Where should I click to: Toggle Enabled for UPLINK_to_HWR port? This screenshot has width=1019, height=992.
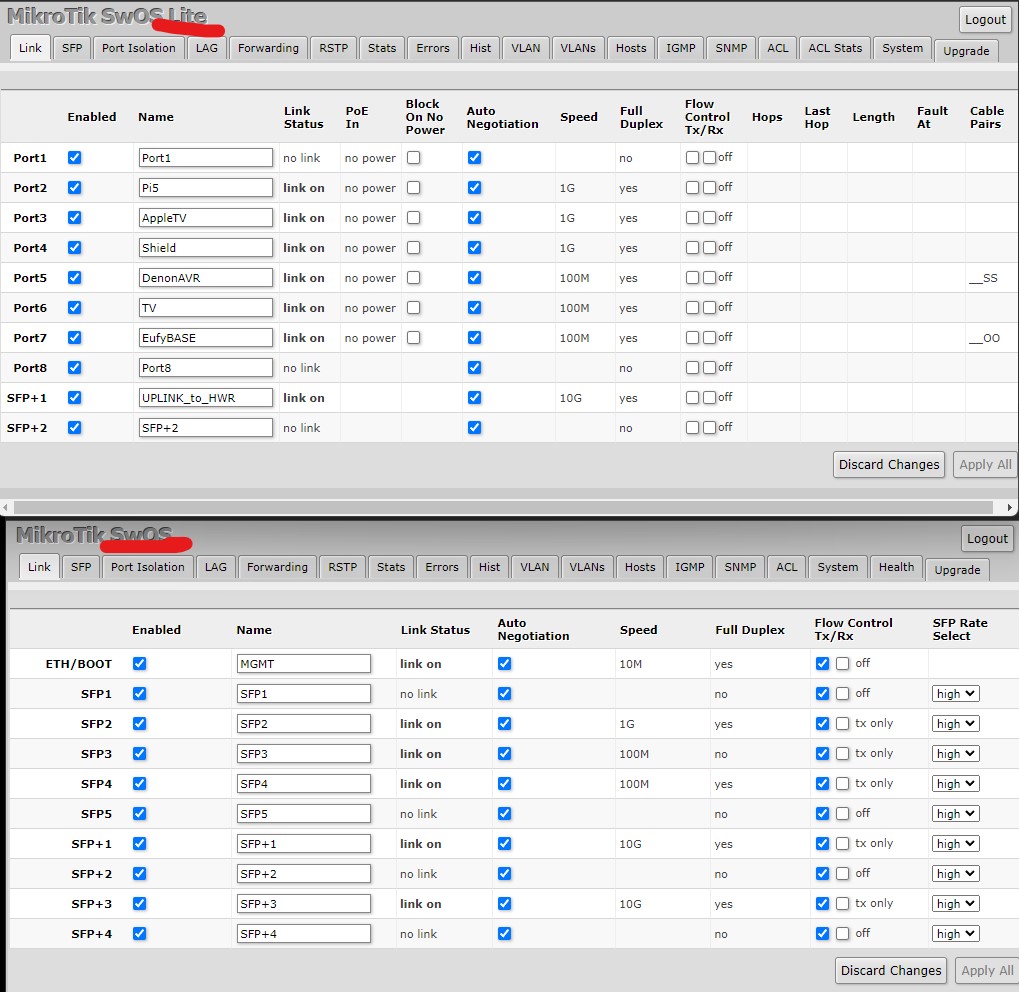click(x=75, y=397)
